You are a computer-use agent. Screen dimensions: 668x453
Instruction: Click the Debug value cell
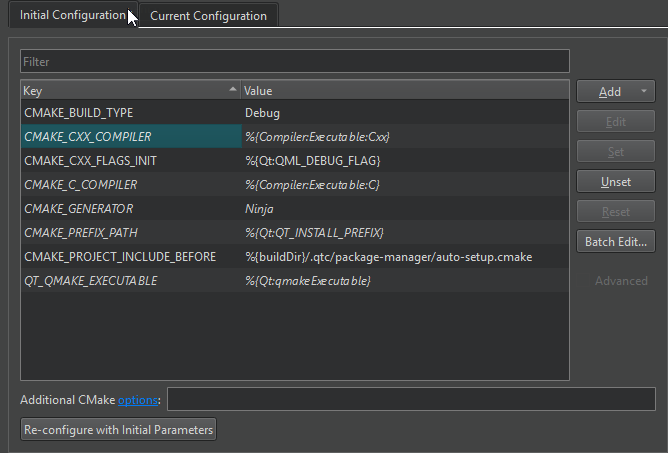(x=263, y=113)
